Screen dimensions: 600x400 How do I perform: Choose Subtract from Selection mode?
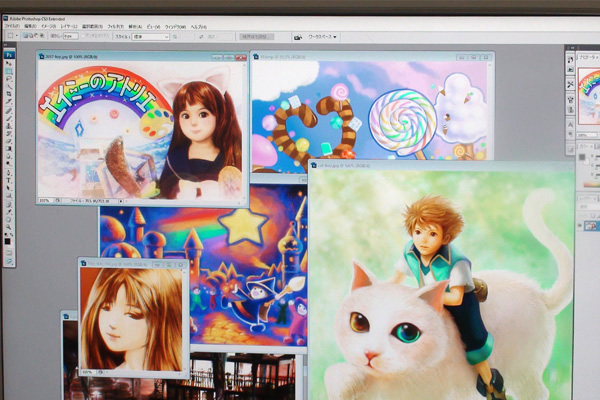[x=36, y=36]
